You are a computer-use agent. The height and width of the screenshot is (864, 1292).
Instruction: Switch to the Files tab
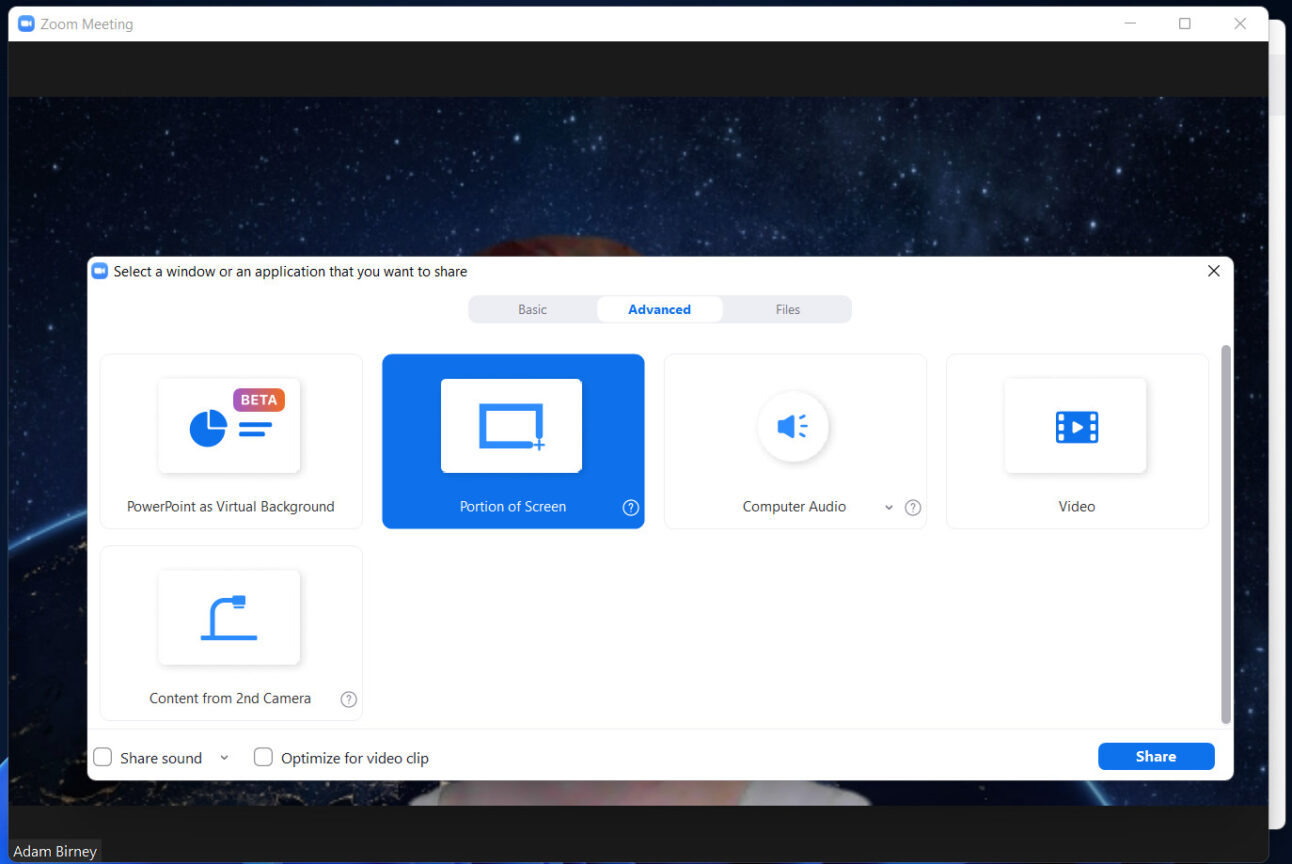(787, 309)
